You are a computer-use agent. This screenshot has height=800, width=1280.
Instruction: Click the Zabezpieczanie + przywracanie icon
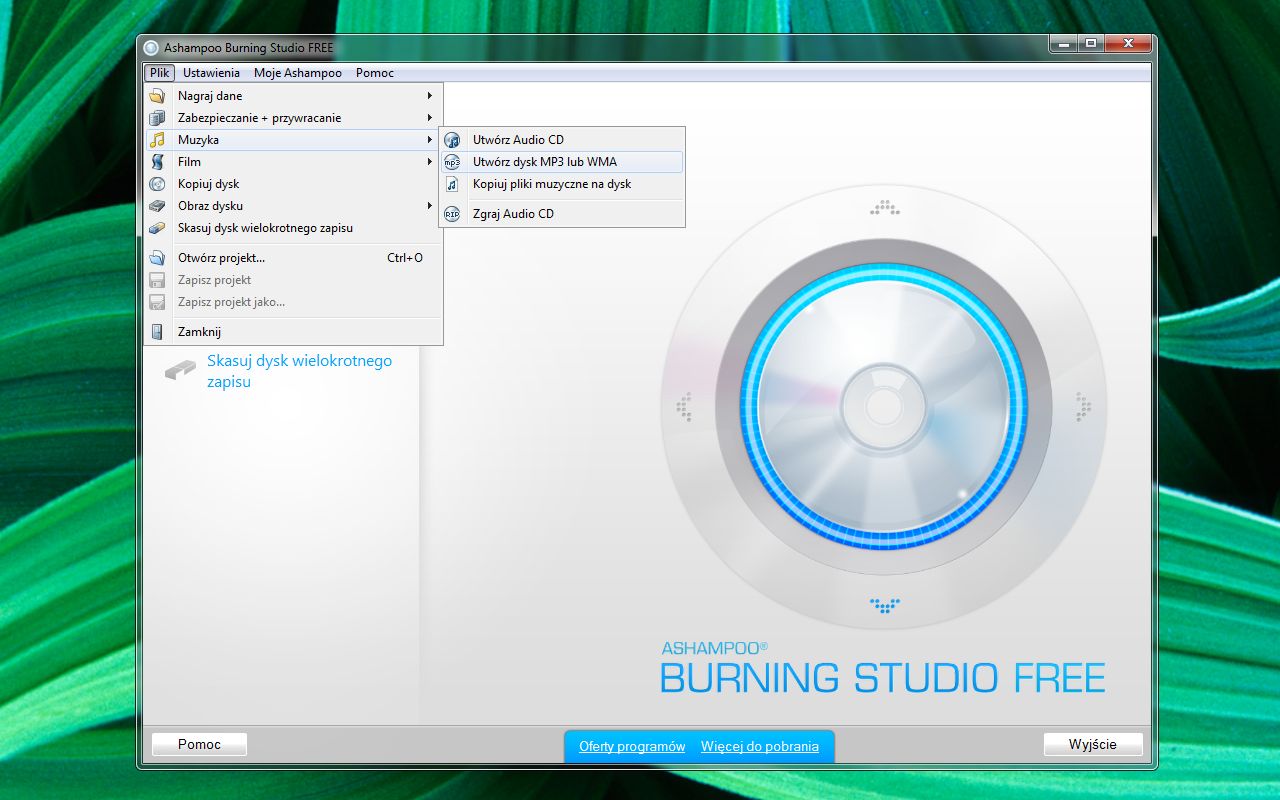pyautogui.click(x=157, y=118)
